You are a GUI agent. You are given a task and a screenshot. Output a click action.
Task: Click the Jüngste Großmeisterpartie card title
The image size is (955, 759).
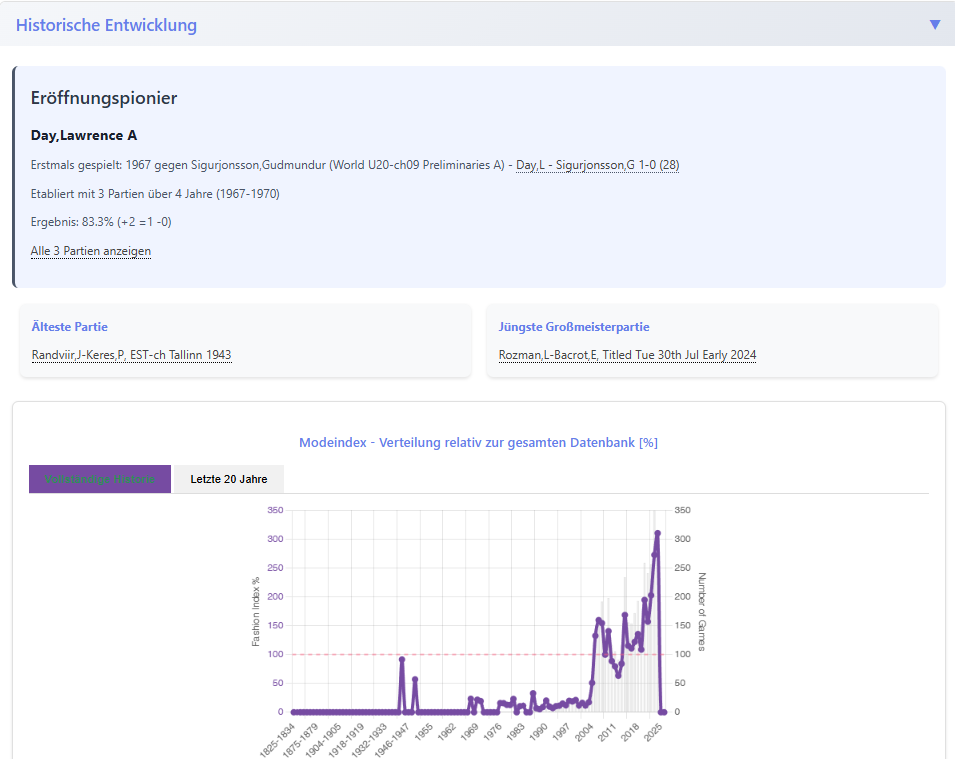coord(574,327)
